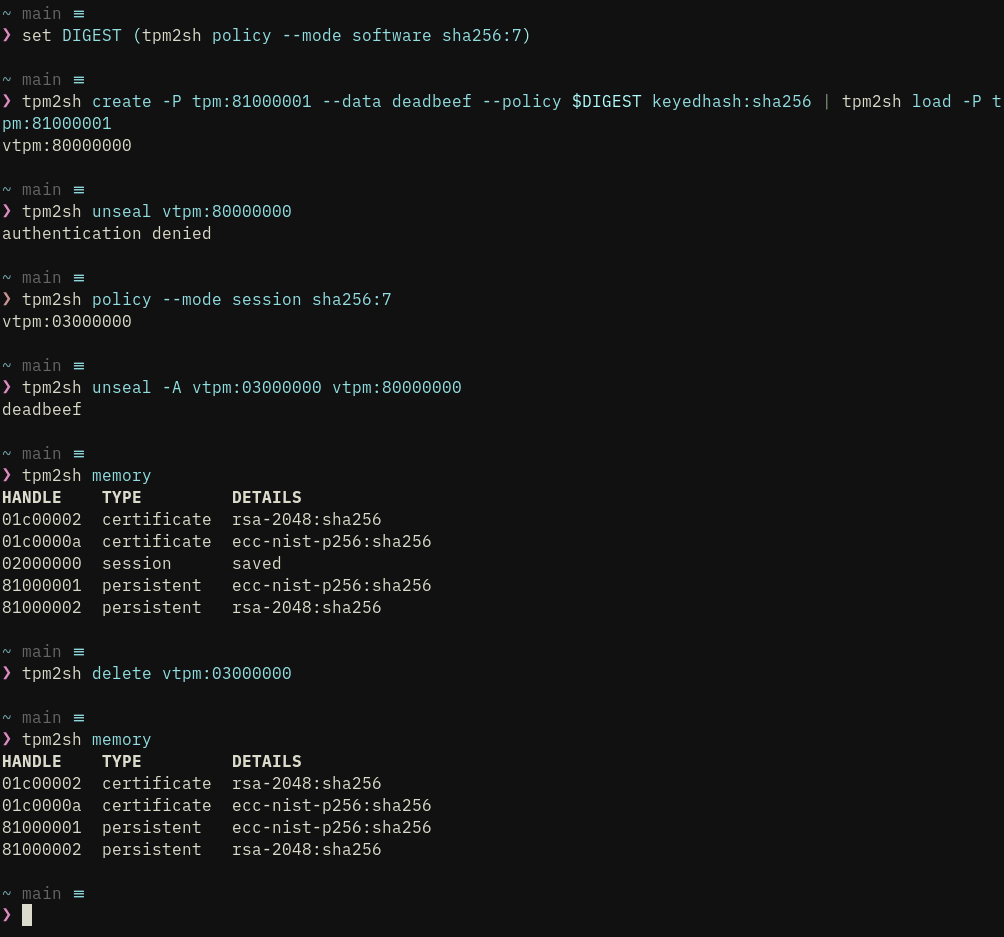Click the git status glyph on the bottom prompt

79,893
